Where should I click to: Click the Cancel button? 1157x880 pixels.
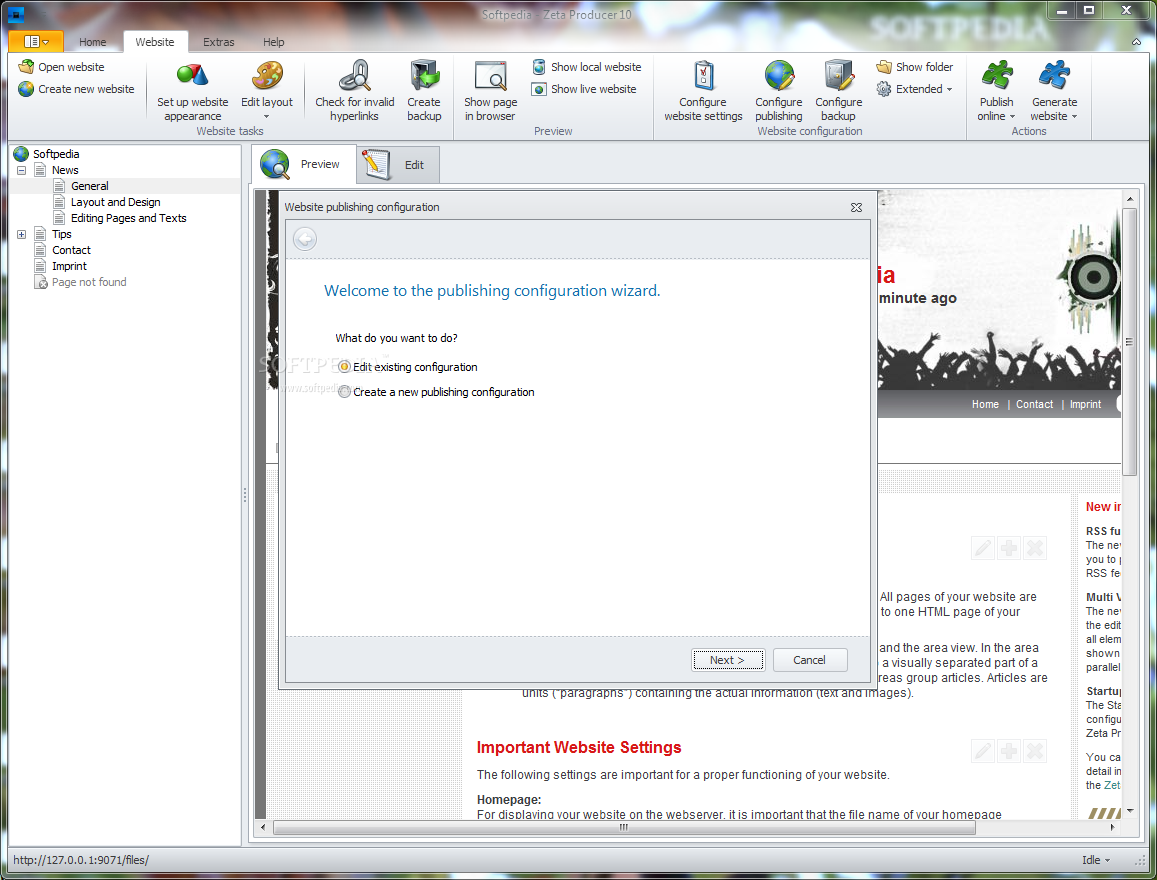point(809,660)
